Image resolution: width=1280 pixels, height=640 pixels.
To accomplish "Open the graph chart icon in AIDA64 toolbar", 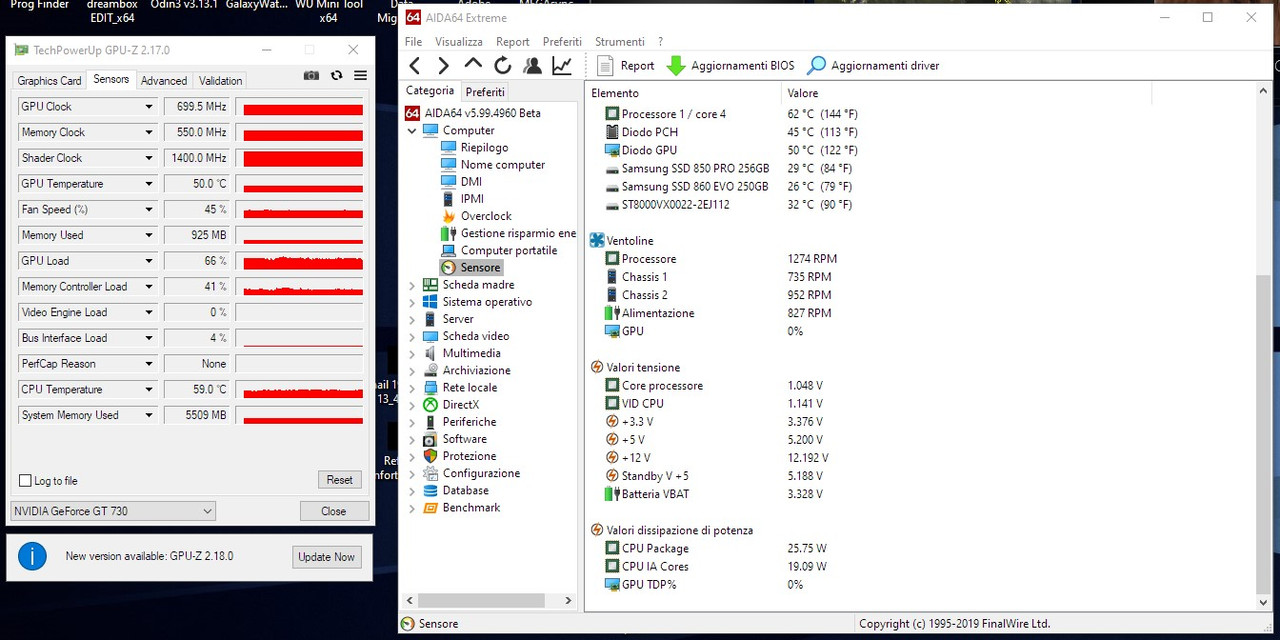I will (562, 66).
